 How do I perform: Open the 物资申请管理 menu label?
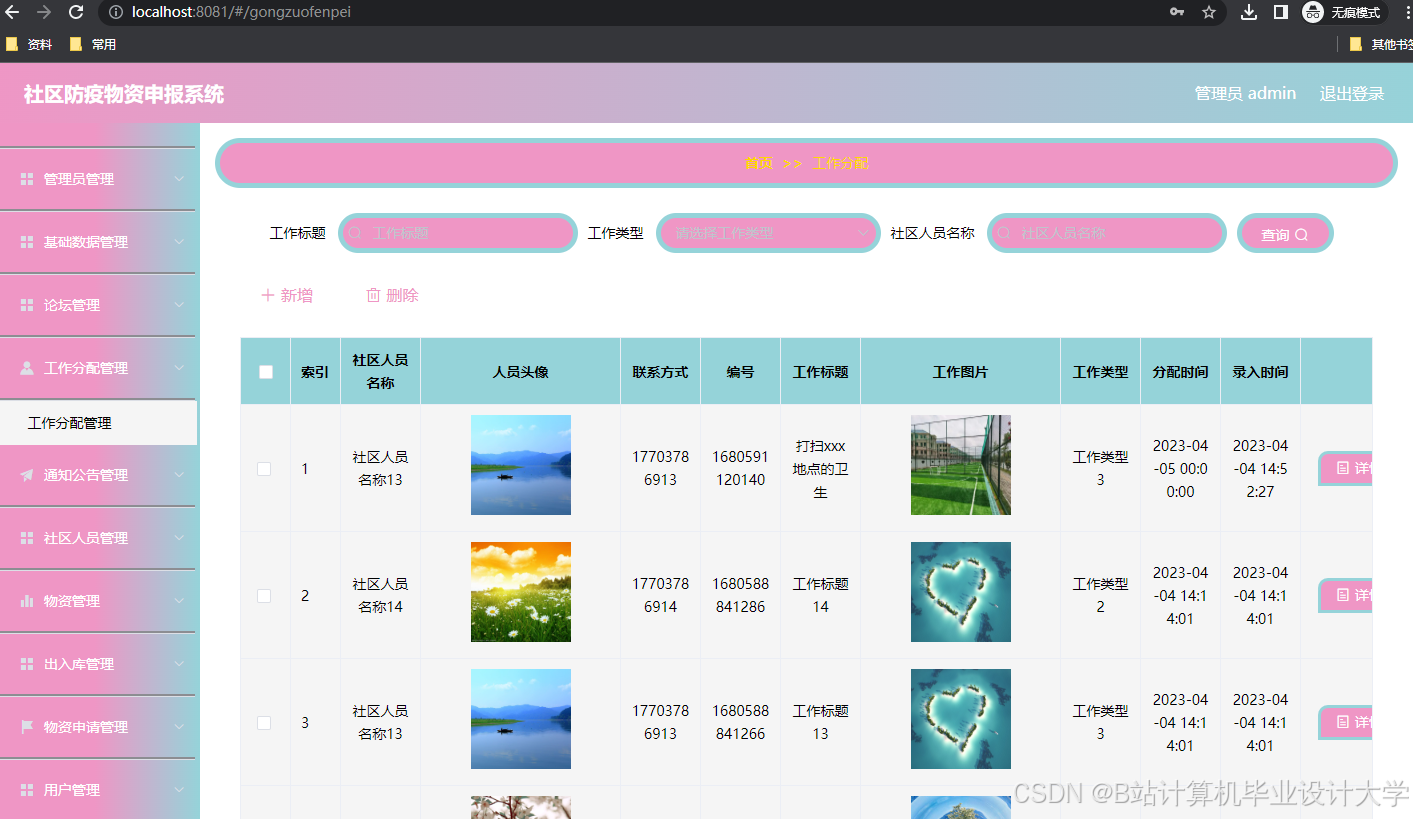click(x=86, y=727)
